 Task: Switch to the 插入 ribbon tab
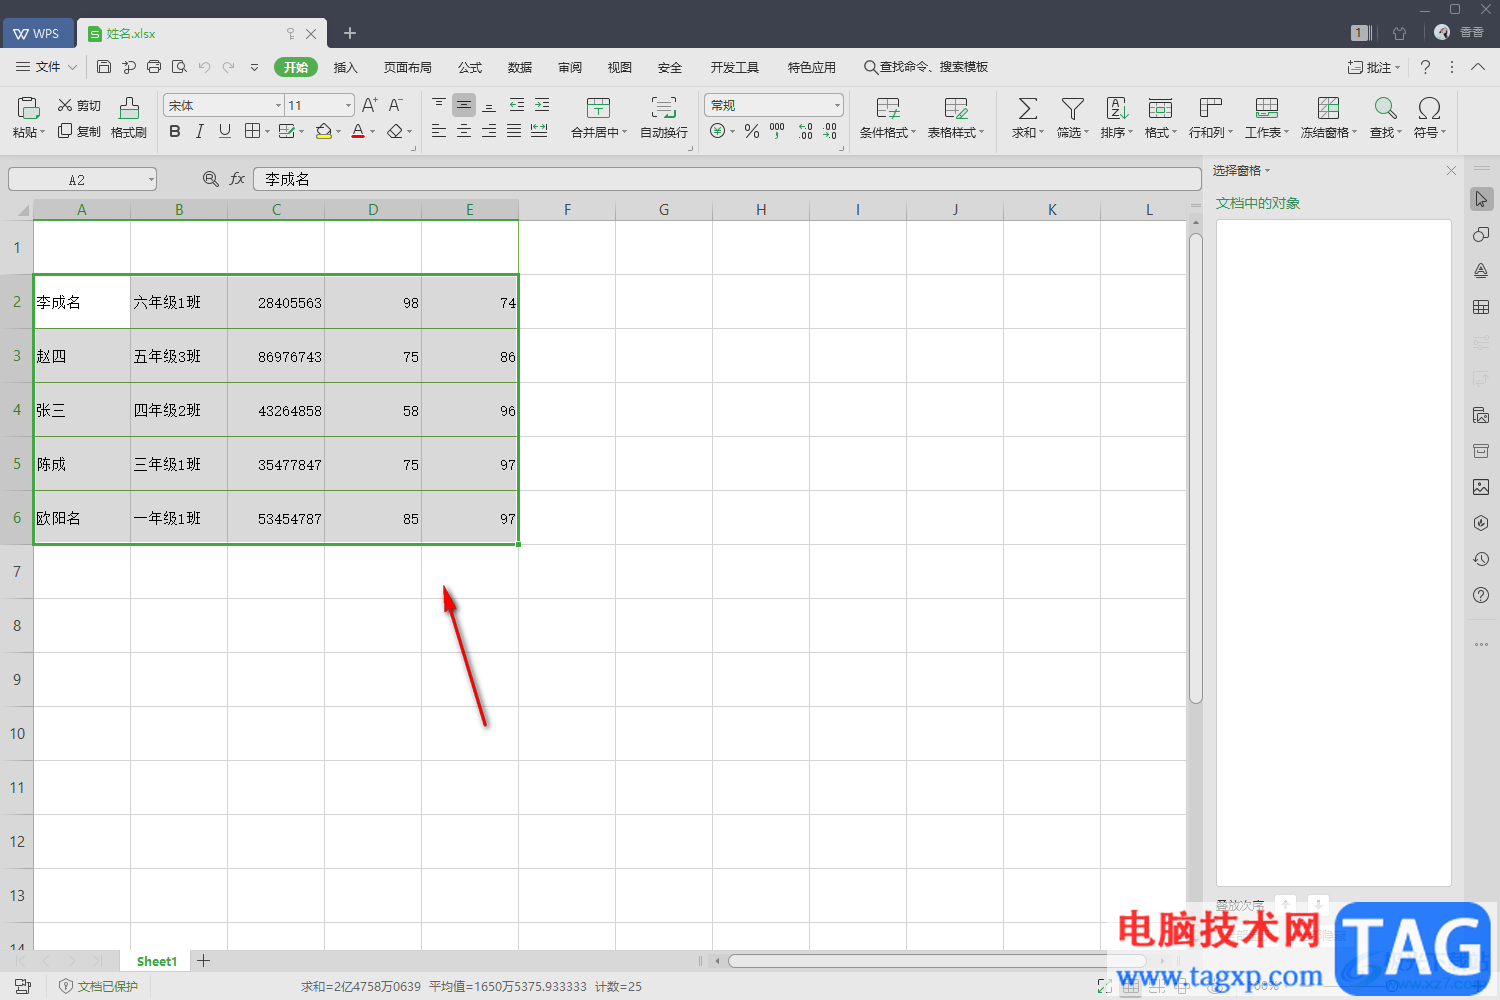pos(345,67)
